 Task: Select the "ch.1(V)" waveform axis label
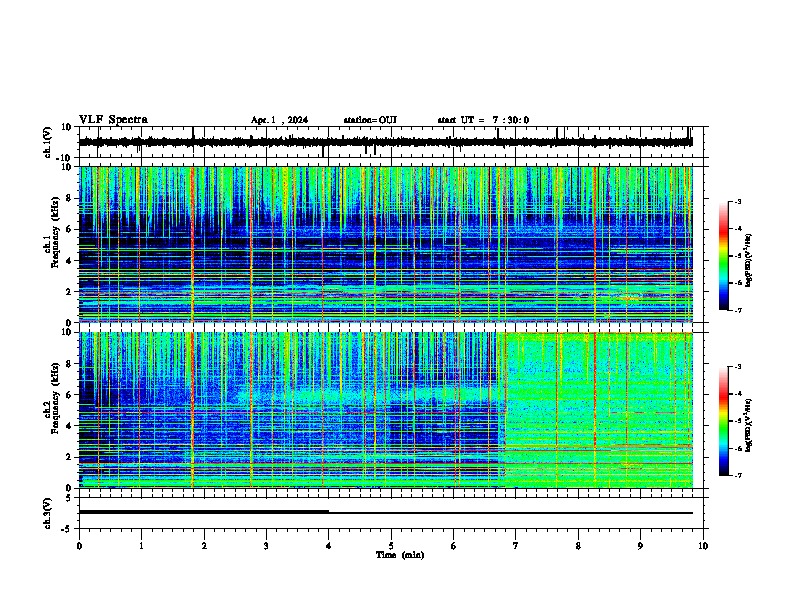pos(48,142)
